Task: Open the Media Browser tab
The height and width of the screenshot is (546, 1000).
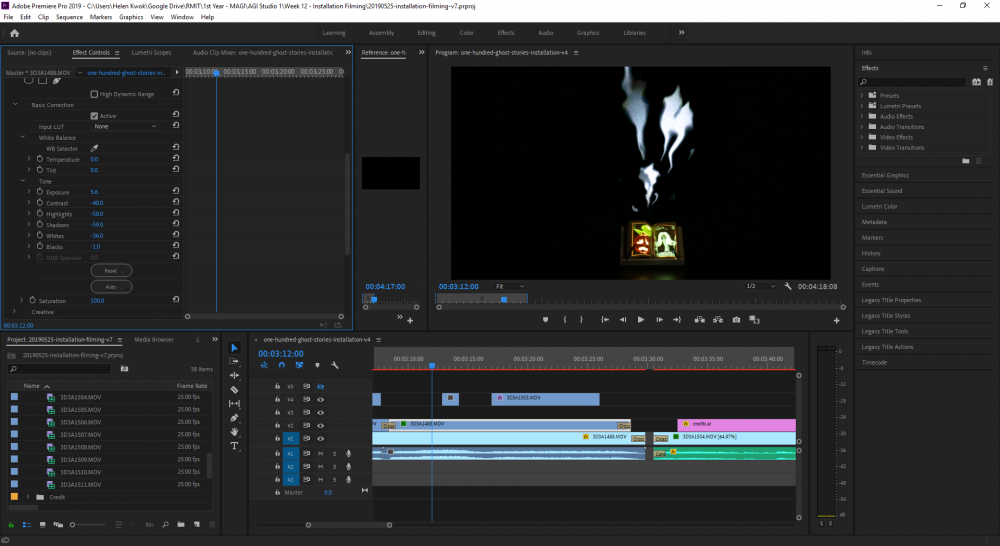Action: point(154,340)
